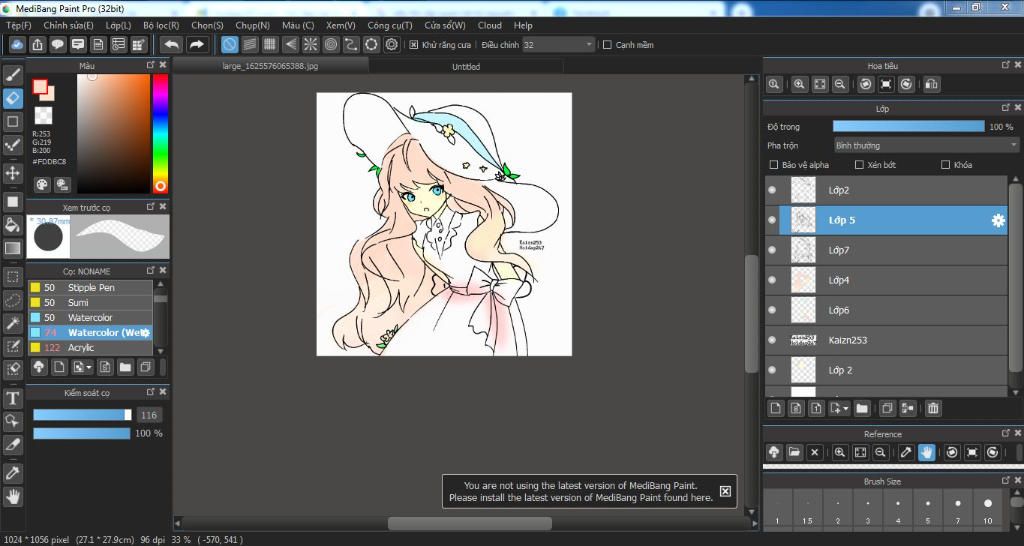This screenshot has height=546, width=1024.
Task: Open an image in Reference panel
Action: pos(794,452)
